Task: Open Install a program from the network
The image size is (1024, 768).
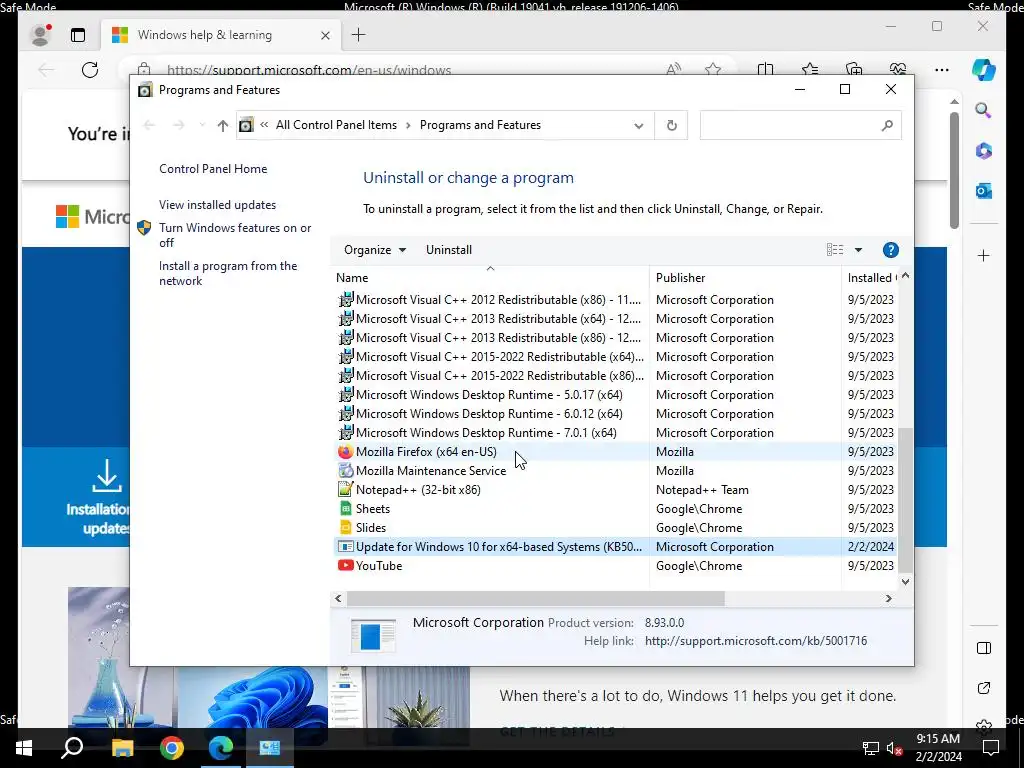Action: (228, 273)
